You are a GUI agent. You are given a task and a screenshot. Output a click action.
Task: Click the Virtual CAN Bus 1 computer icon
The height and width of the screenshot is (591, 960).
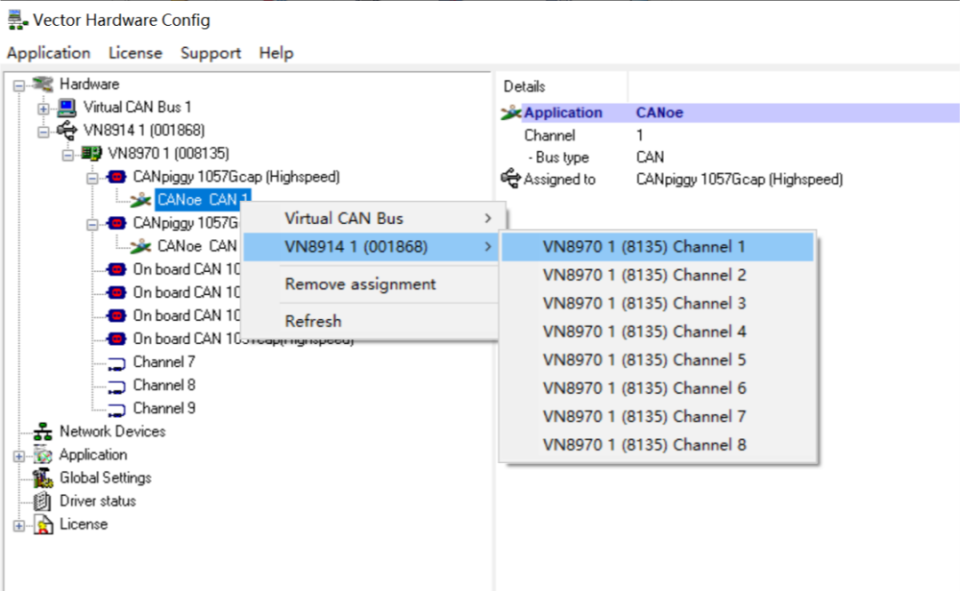[67, 107]
